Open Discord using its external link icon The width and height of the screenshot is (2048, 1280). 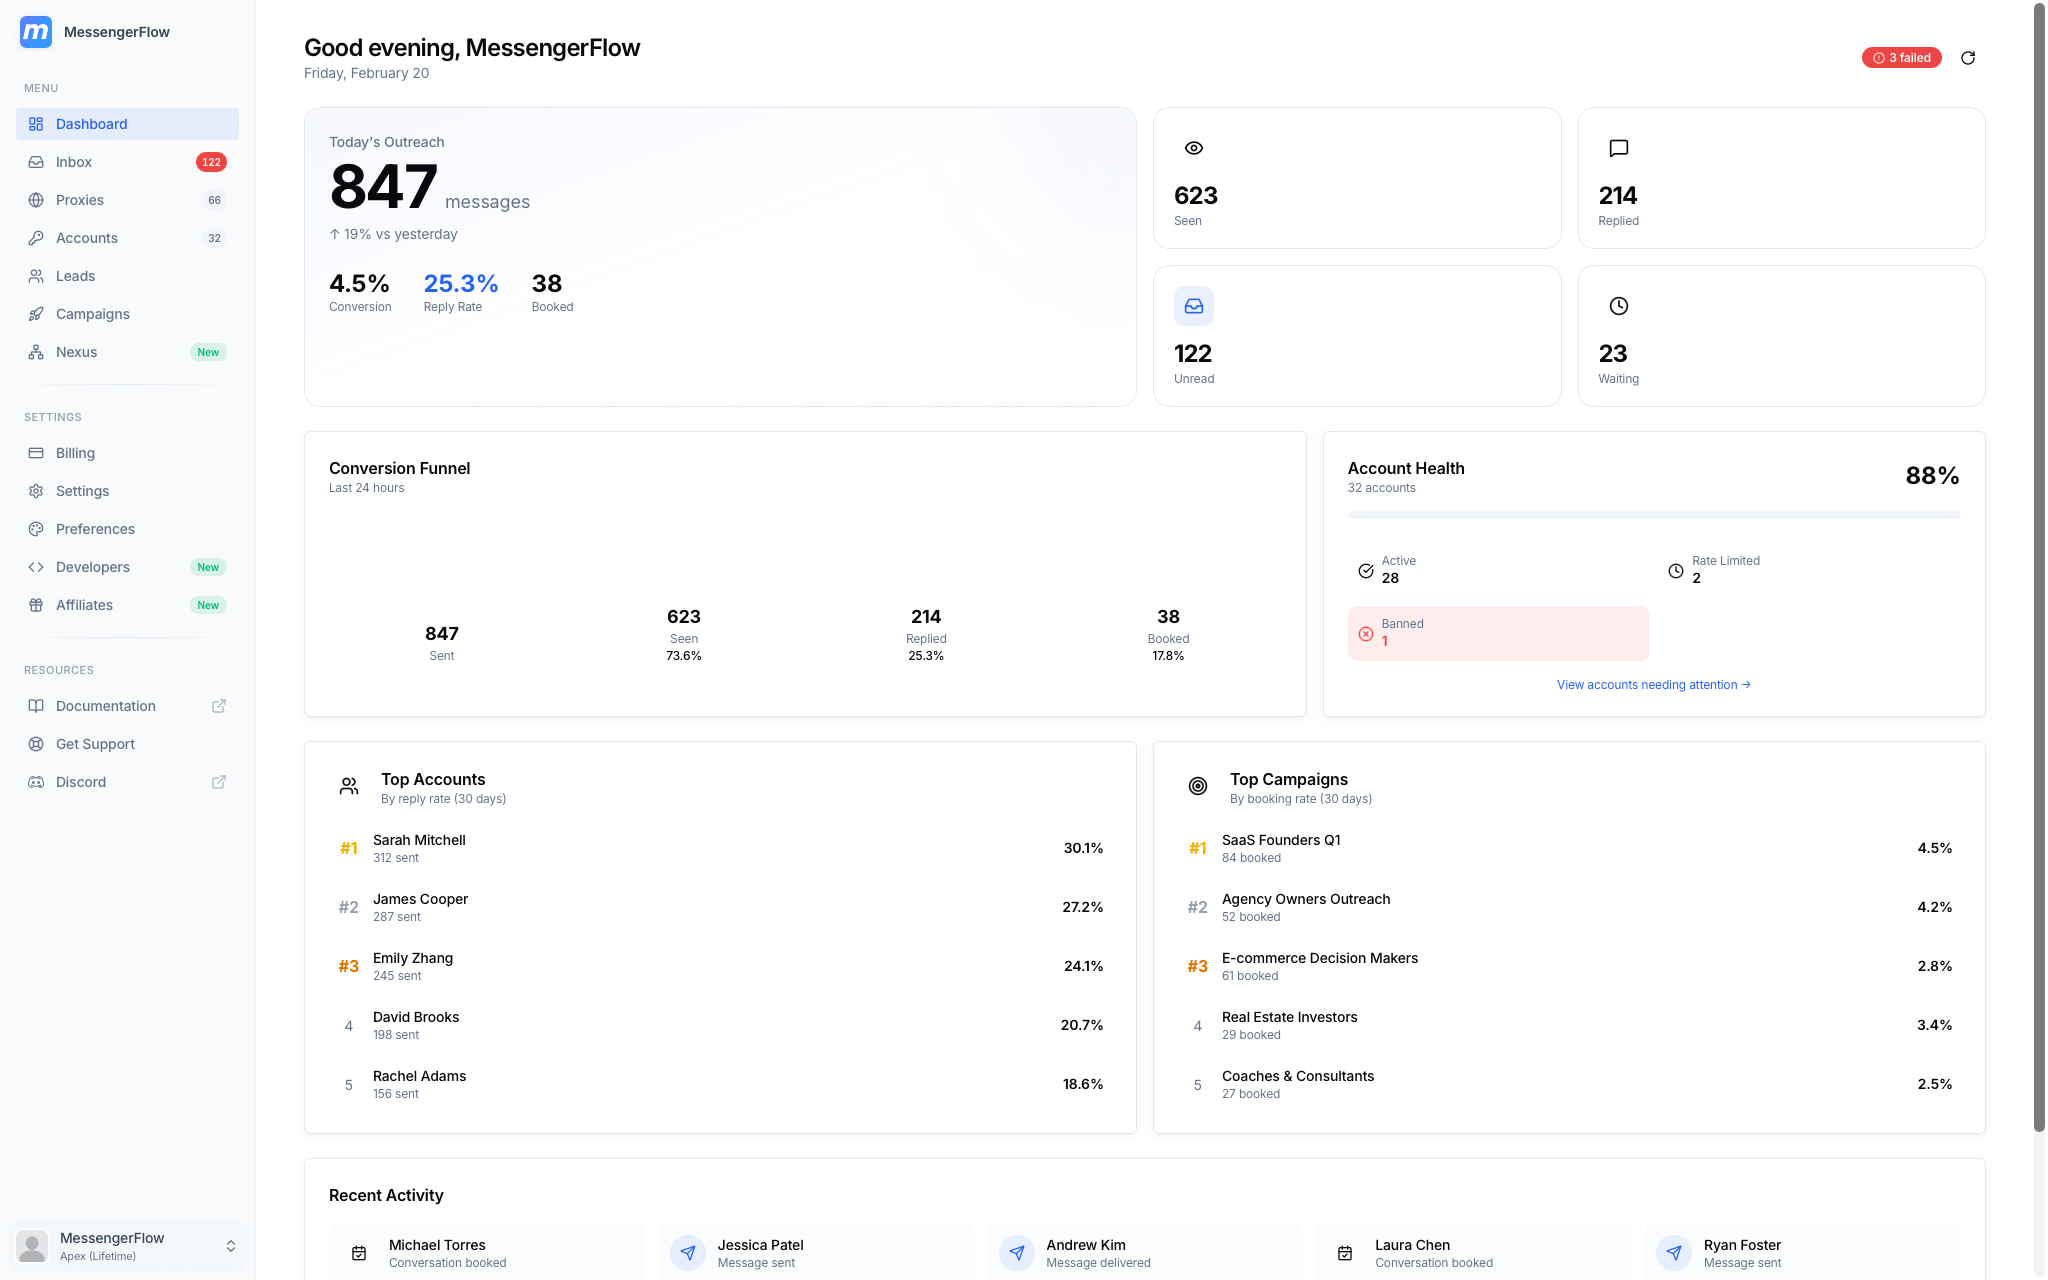(x=218, y=782)
